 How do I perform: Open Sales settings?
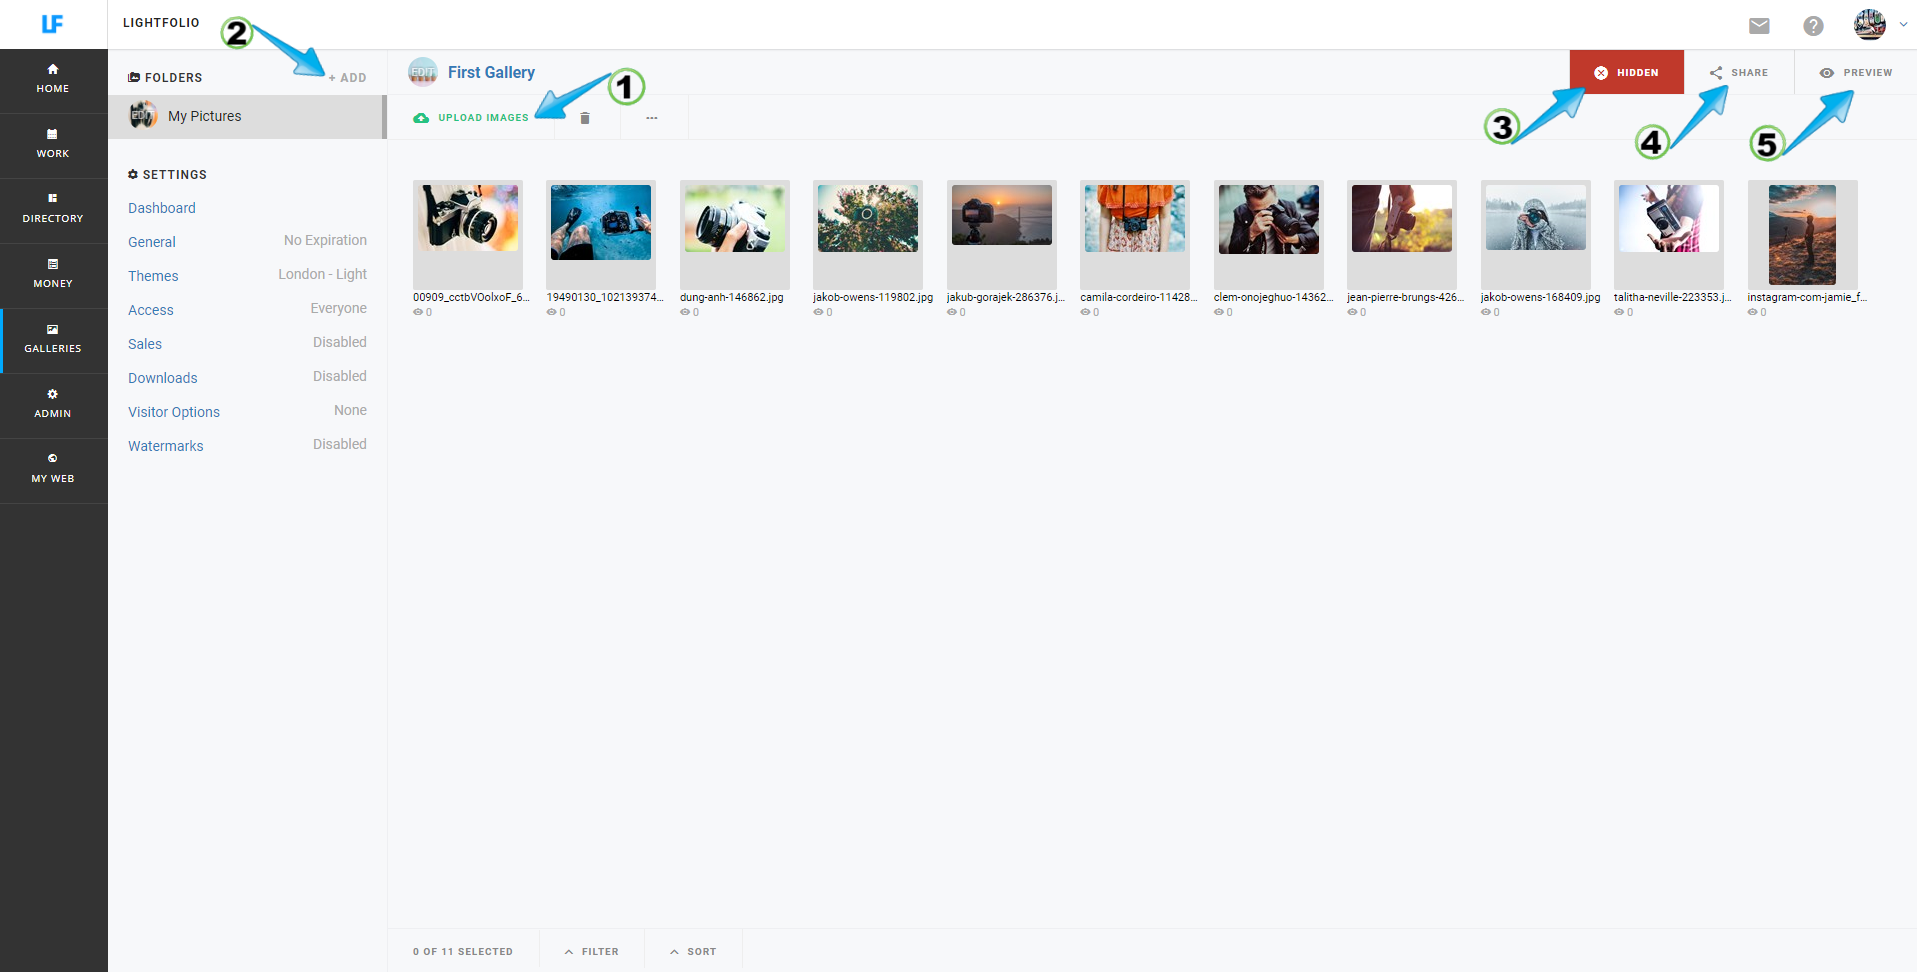click(145, 344)
